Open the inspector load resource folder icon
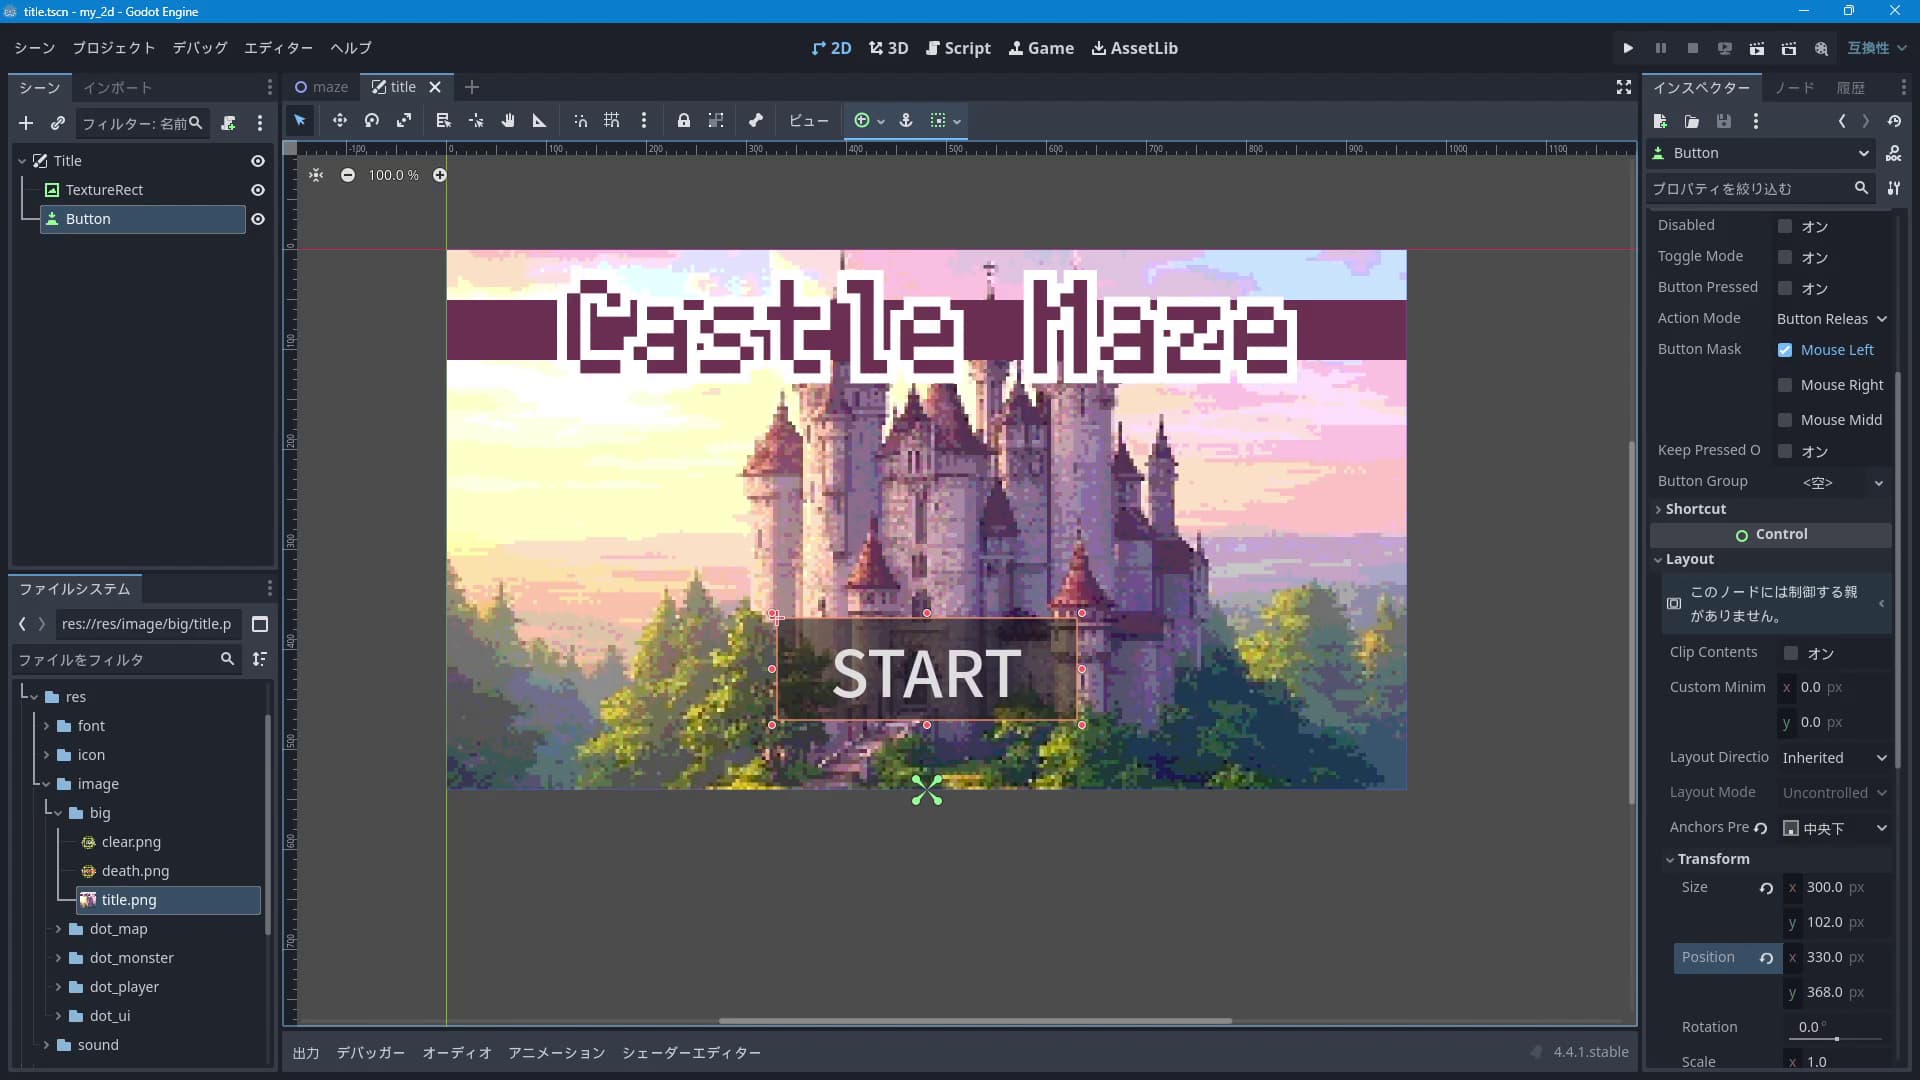1920x1080 pixels. pos(1692,121)
